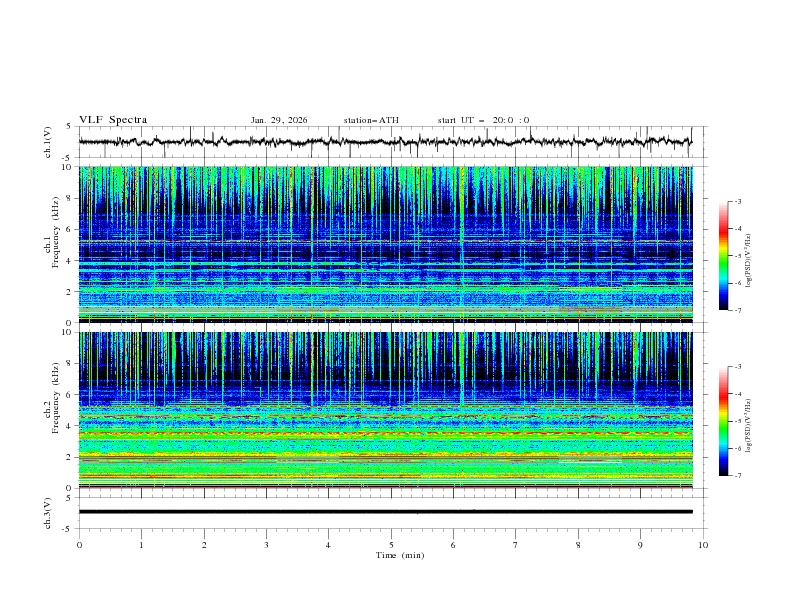Click the date 'Jan. 29, 2026'

(279, 120)
